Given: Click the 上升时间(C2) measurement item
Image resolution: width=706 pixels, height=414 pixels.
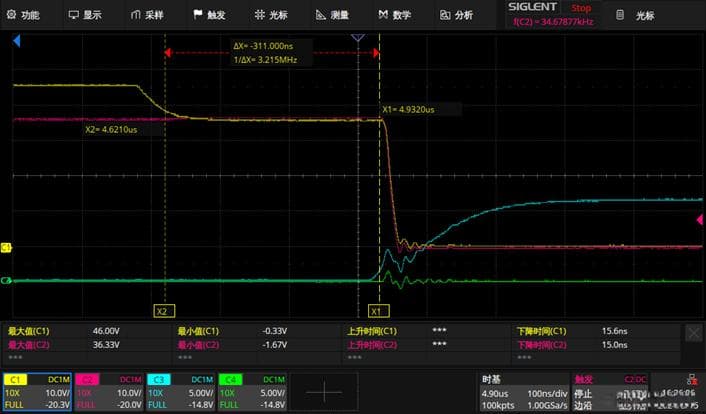Looking at the screenshot, I should (x=372, y=345).
